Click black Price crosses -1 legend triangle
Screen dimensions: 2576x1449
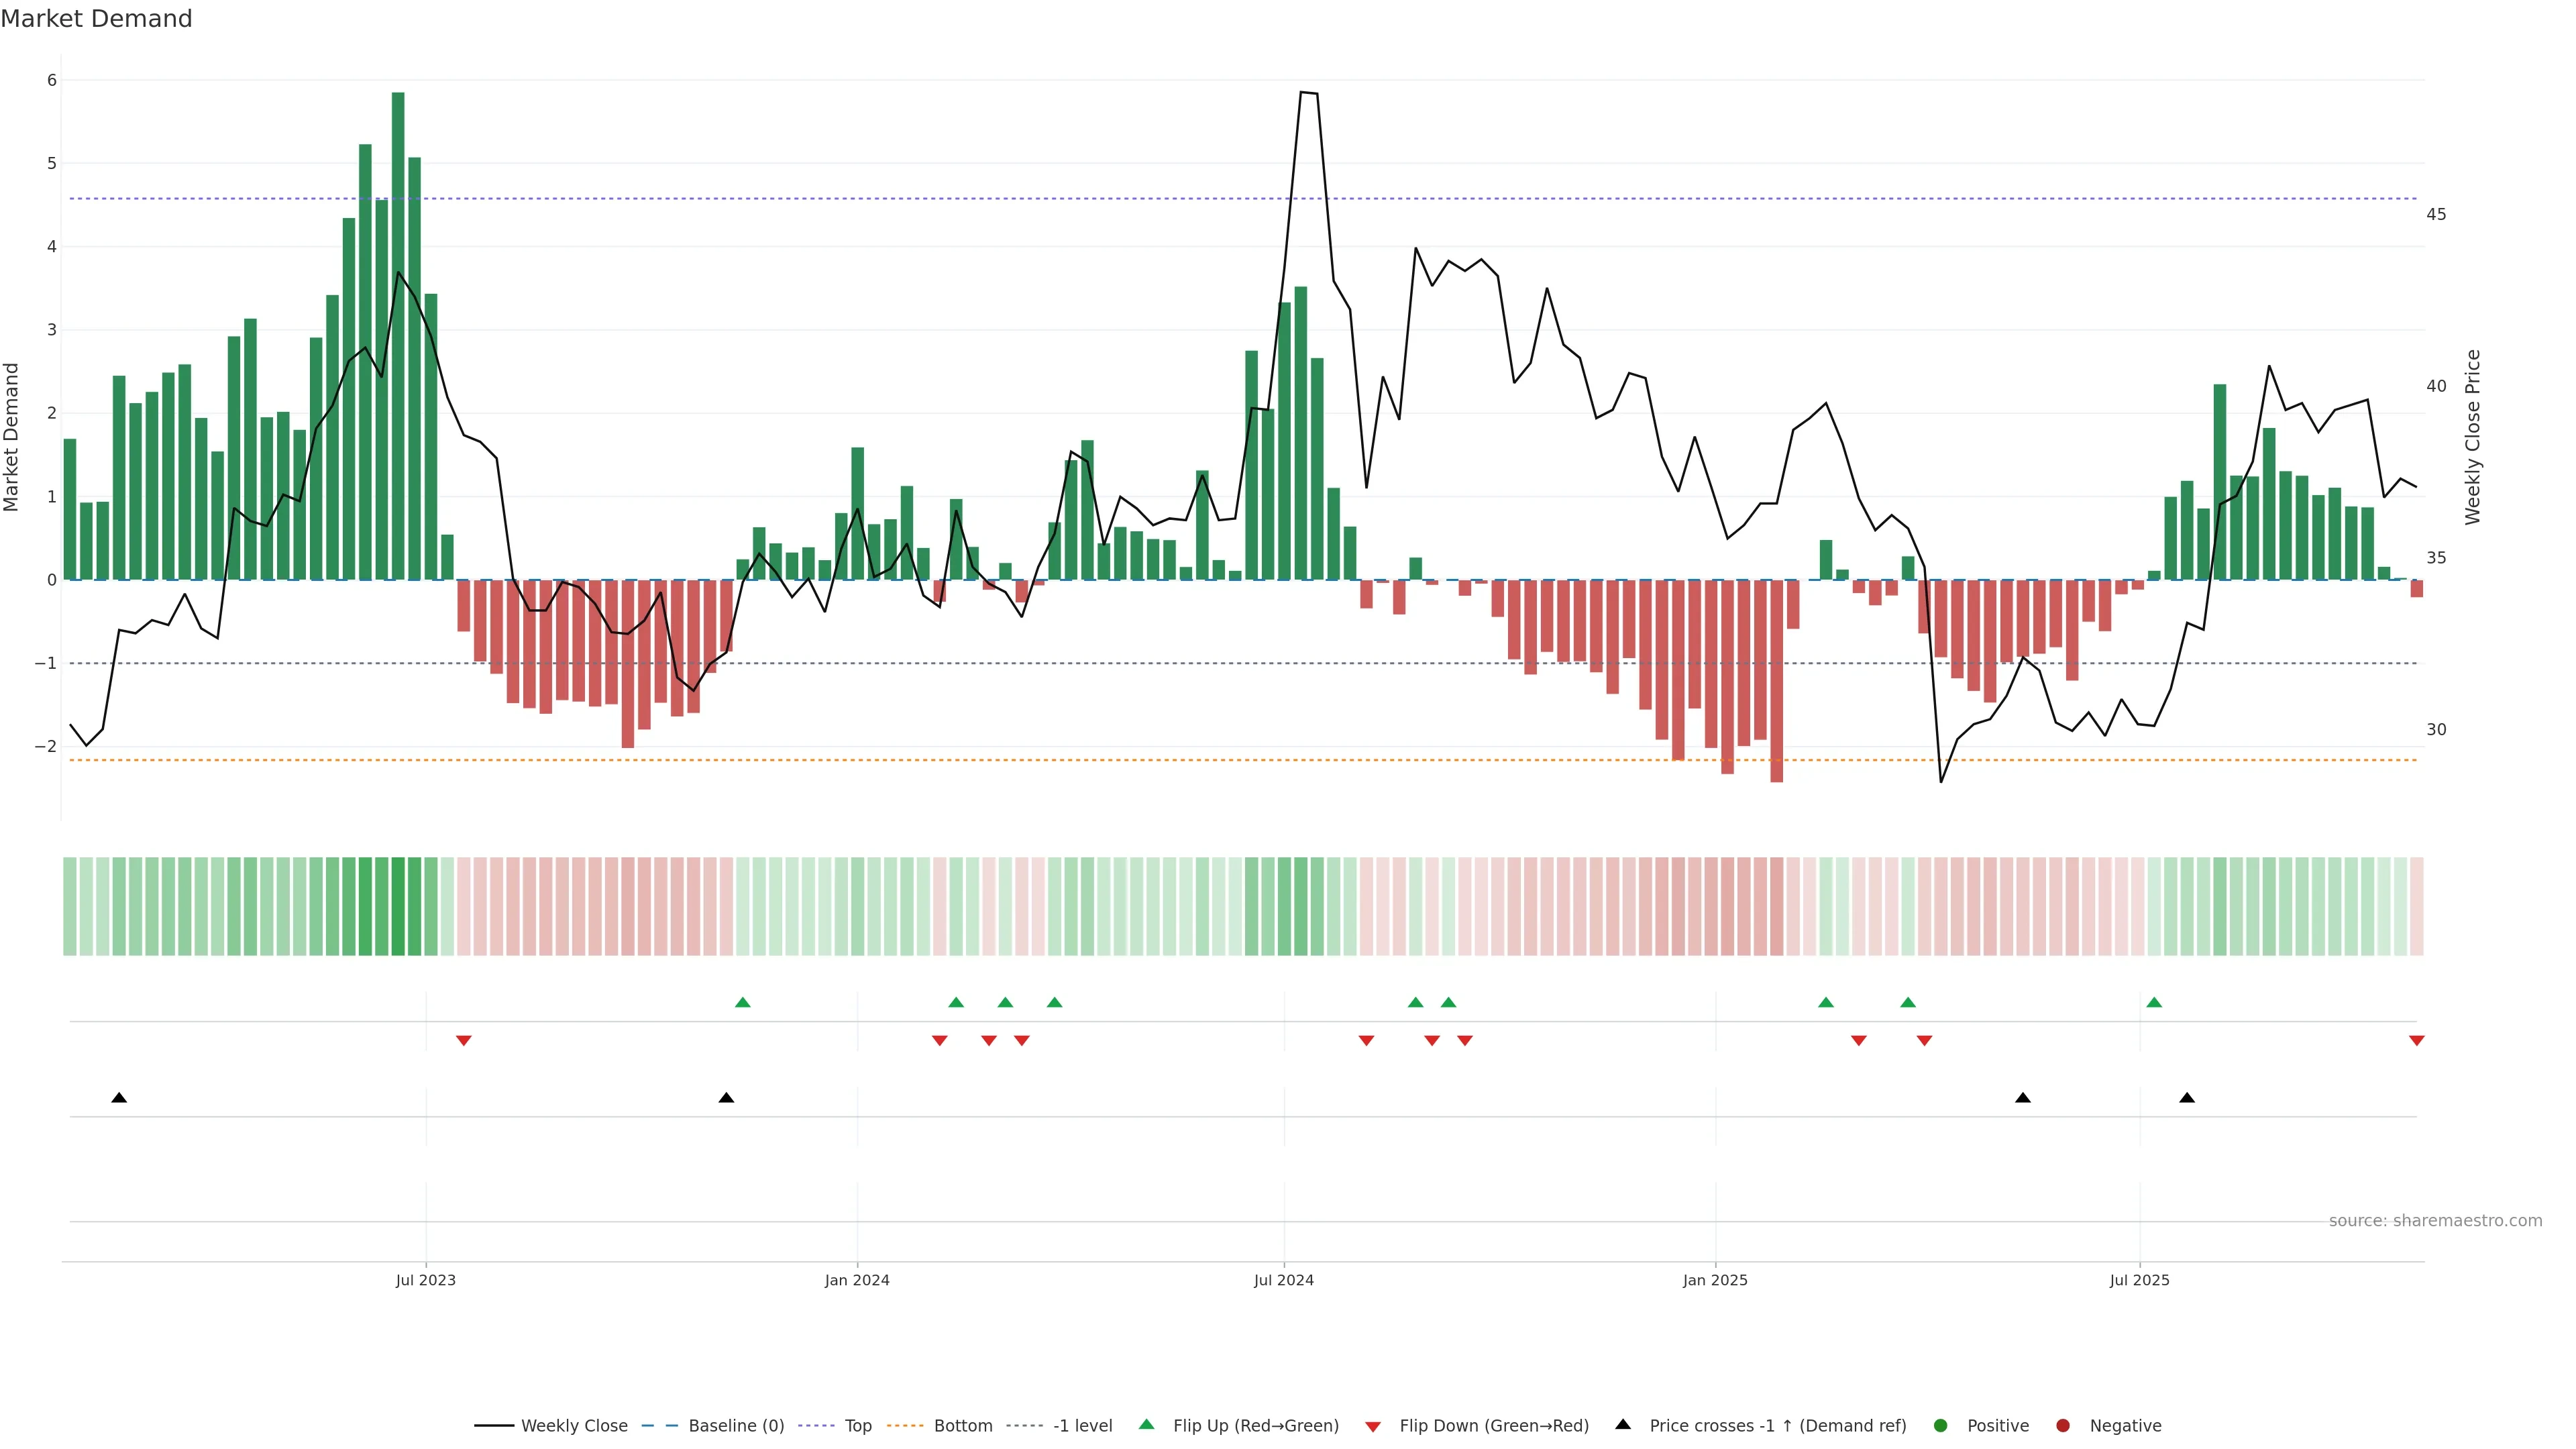[1623, 1425]
